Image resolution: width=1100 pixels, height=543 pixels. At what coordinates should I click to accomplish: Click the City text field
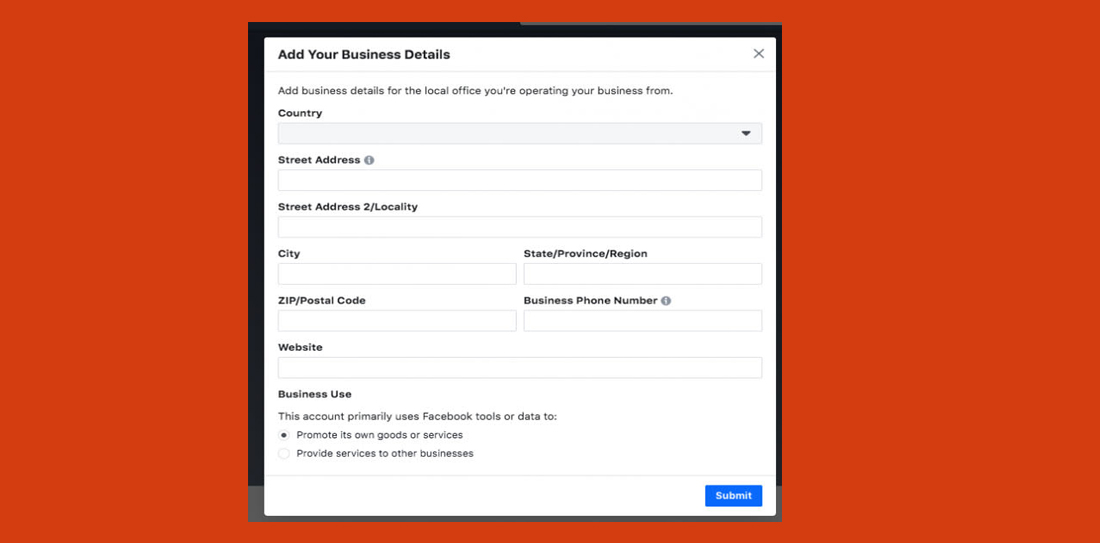click(397, 274)
